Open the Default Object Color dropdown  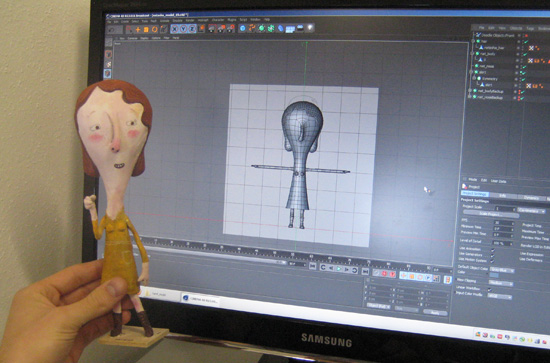click(x=502, y=270)
